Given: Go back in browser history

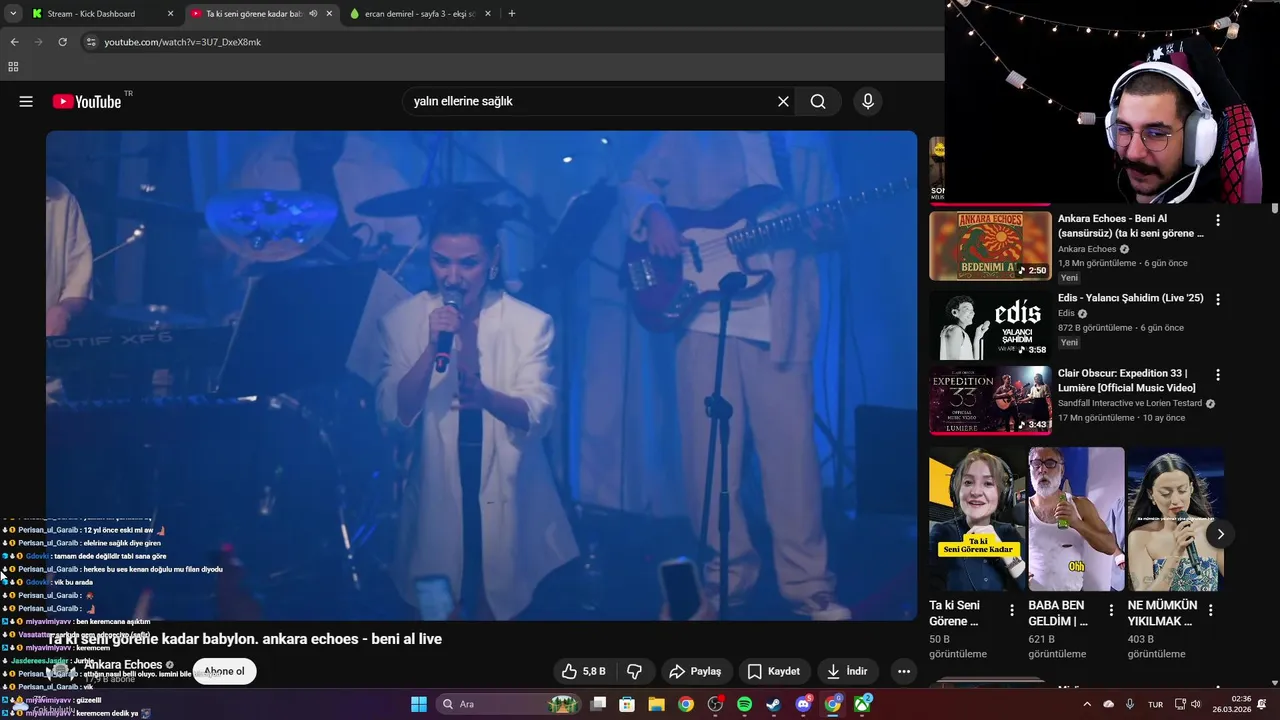Looking at the screenshot, I should (14, 42).
